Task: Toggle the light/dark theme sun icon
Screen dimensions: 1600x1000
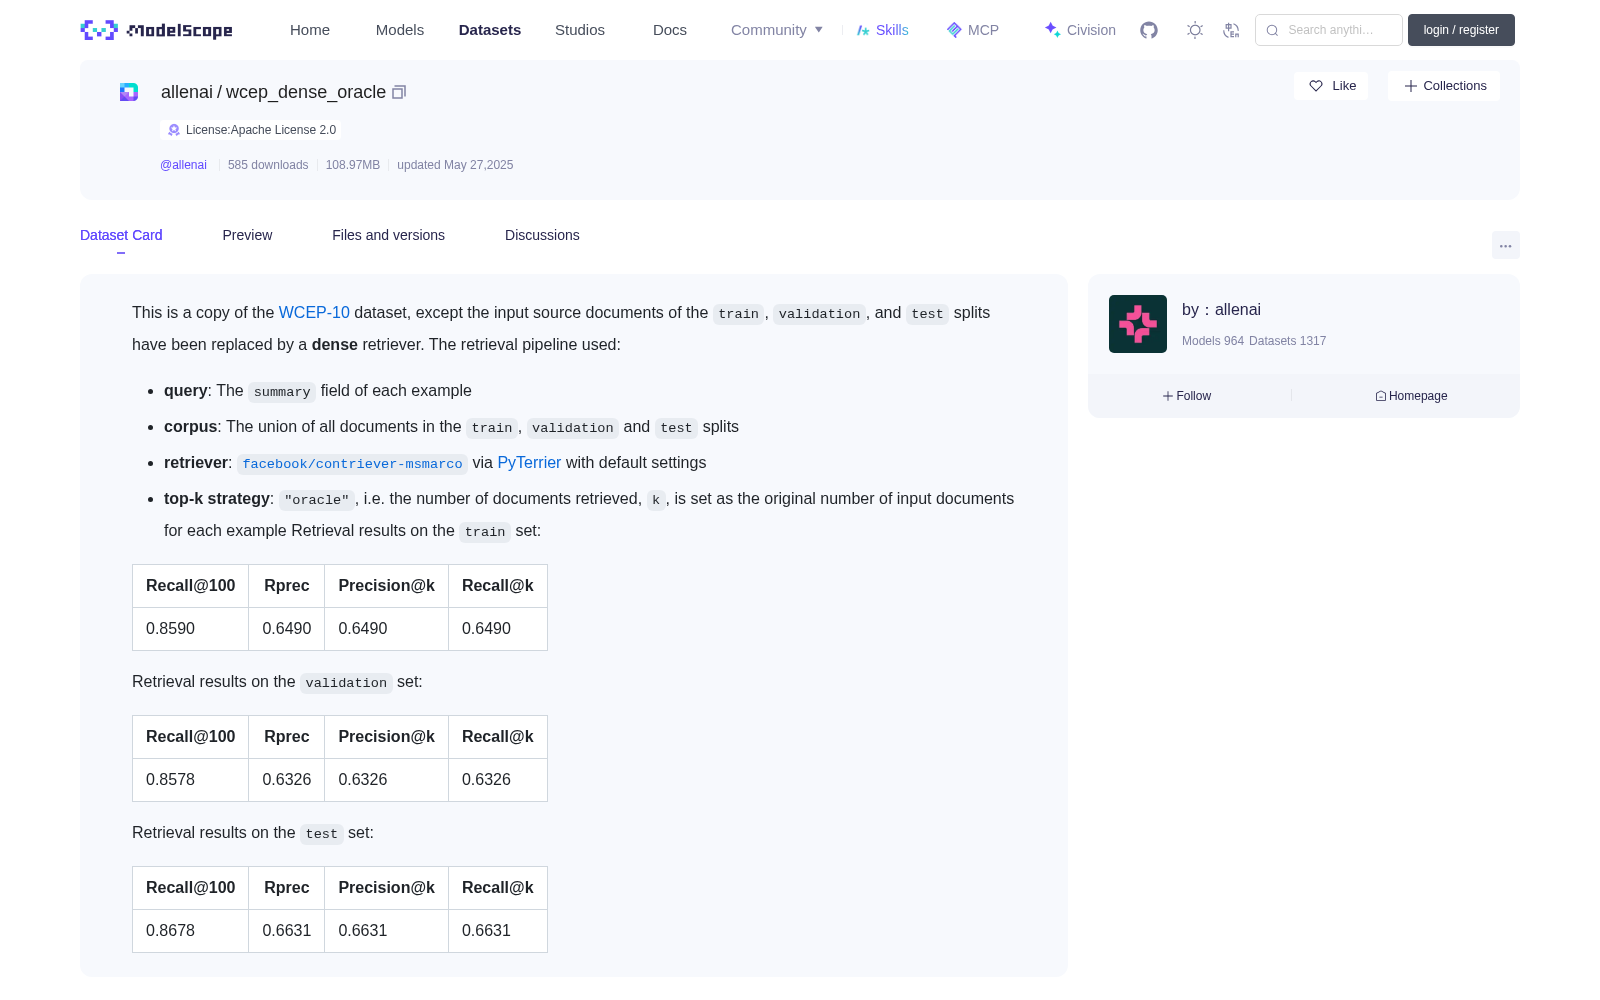Action: [1195, 30]
